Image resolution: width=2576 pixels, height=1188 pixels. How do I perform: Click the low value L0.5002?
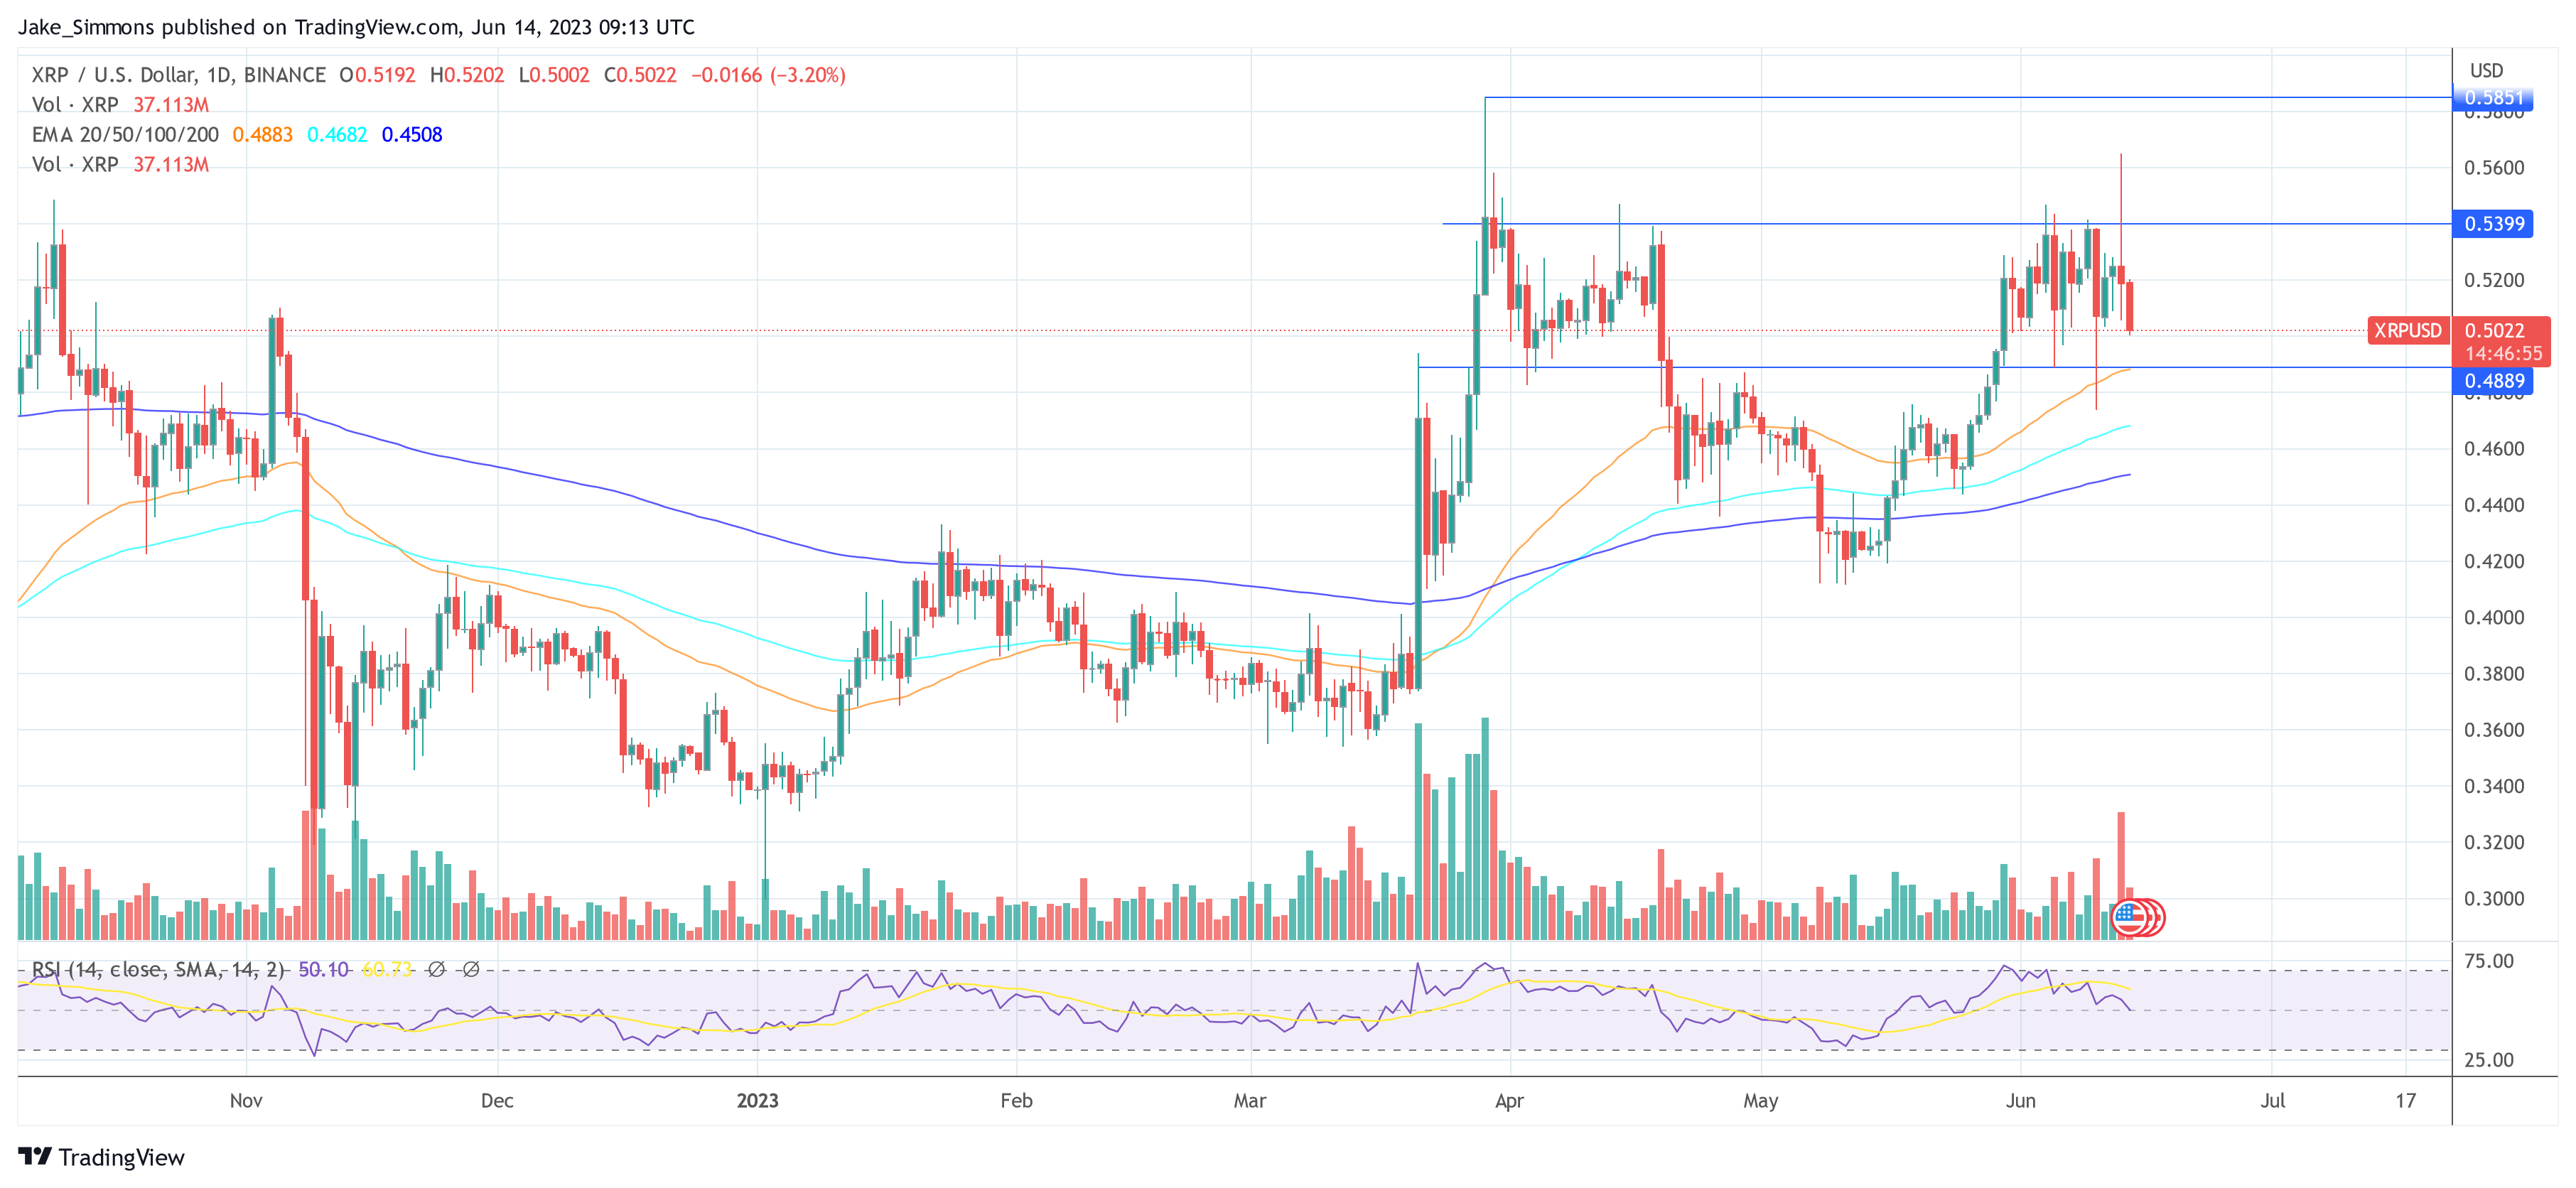(554, 75)
